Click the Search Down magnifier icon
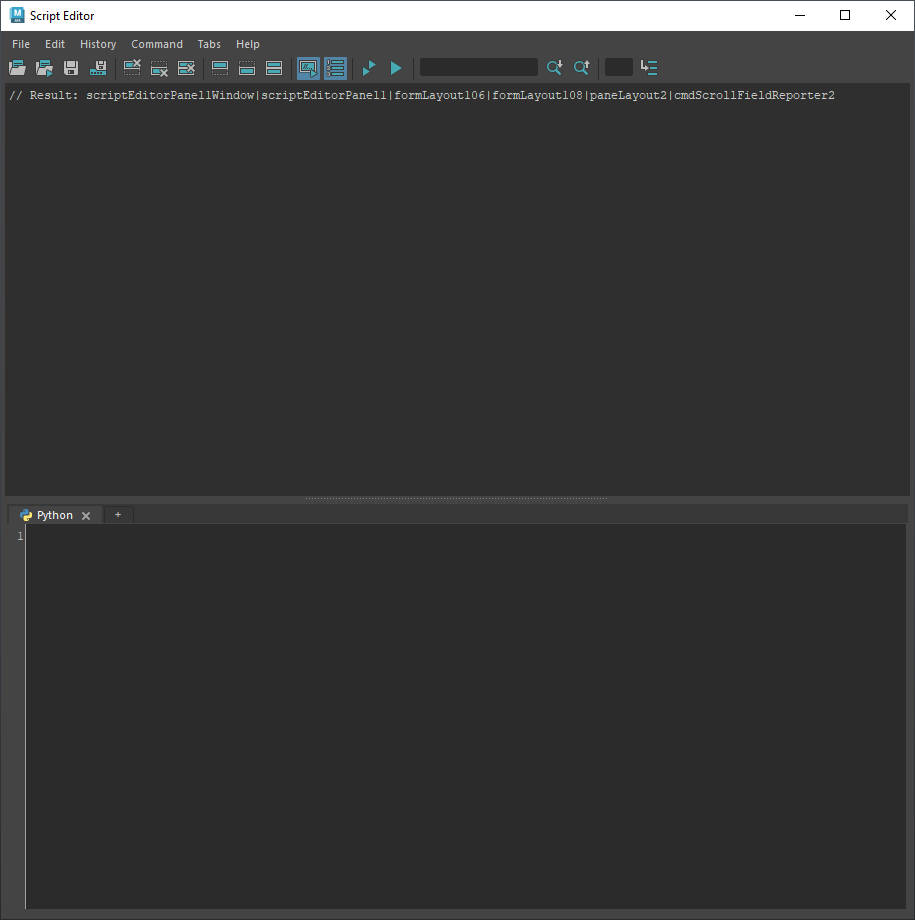 (554, 68)
